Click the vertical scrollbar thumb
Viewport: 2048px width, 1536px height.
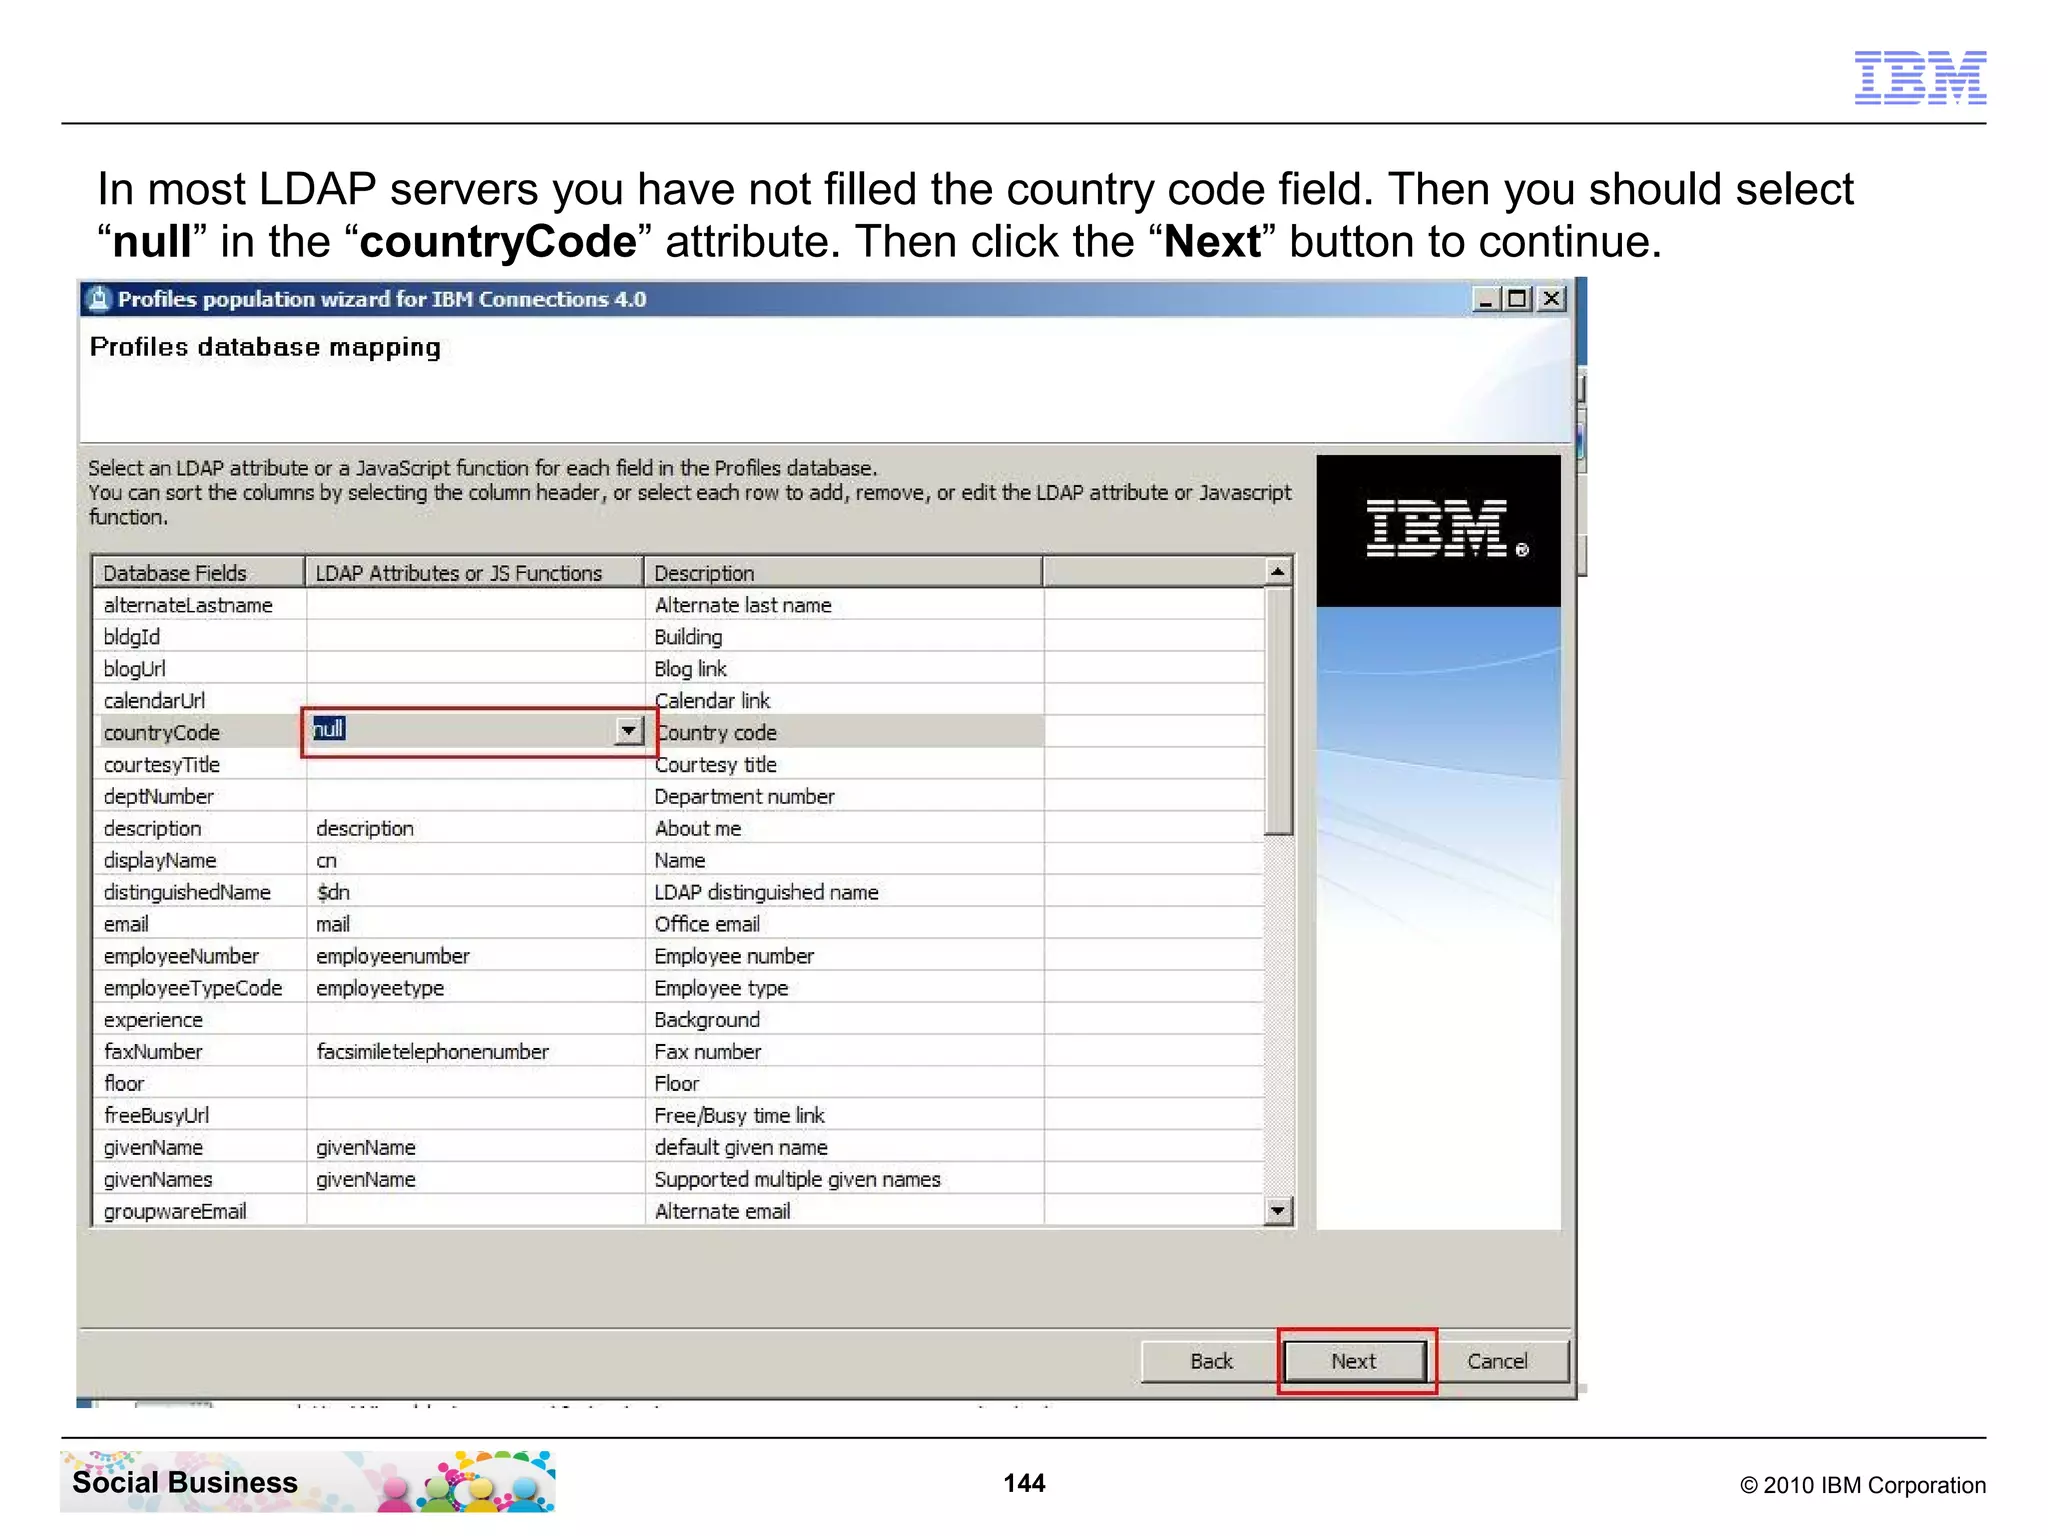pos(1278,710)
